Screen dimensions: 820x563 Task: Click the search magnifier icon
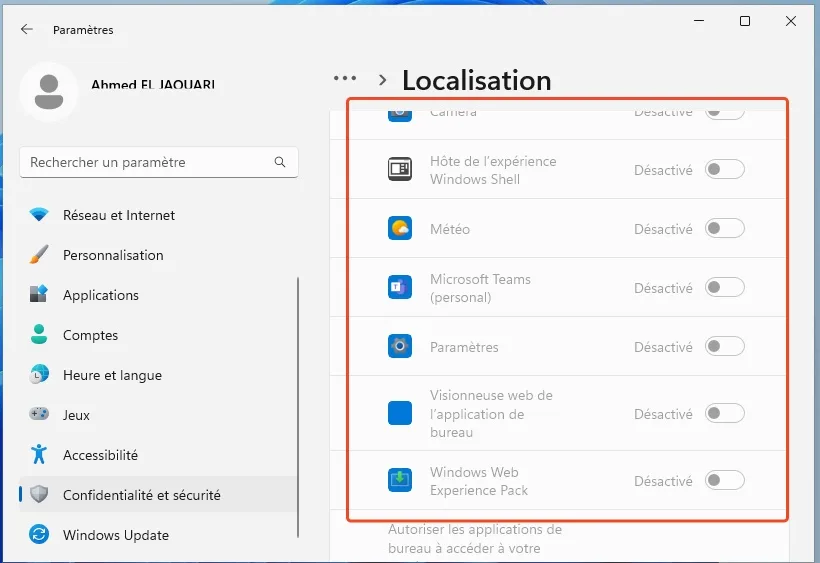point(280,162)
